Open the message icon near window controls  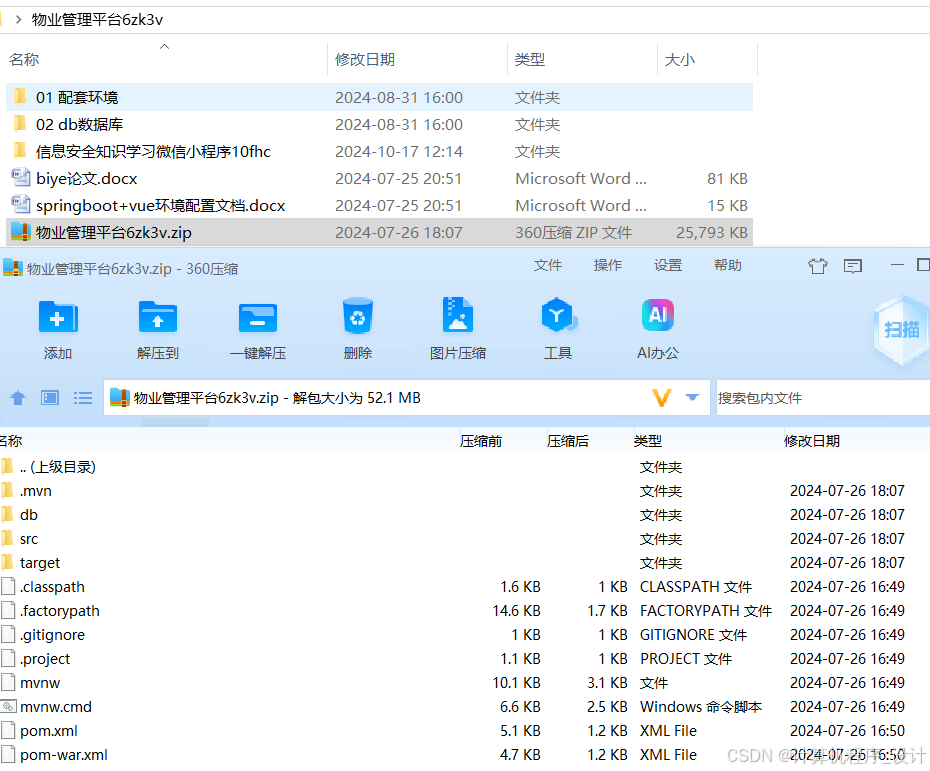[852, 266]
